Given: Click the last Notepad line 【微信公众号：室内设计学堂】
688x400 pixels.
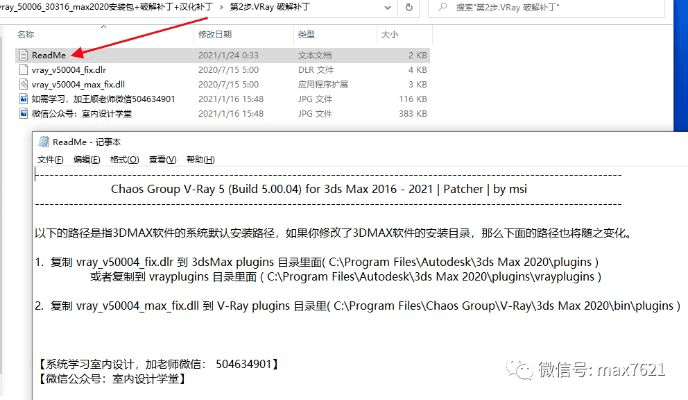Looking at the screenshot, I should pos(112,379).
